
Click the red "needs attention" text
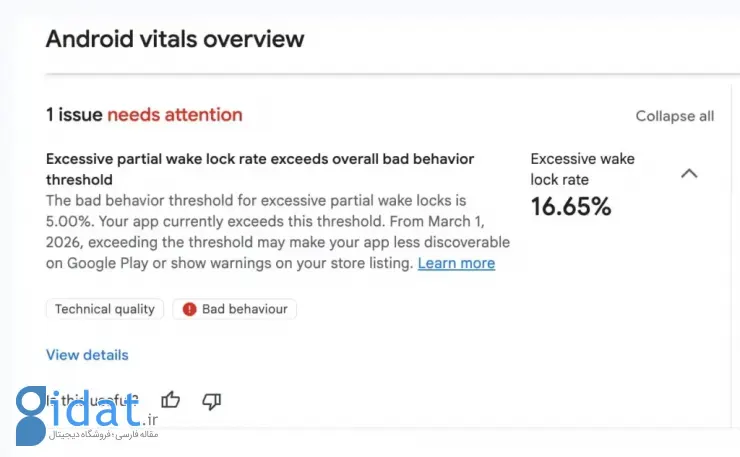[175, 115]
